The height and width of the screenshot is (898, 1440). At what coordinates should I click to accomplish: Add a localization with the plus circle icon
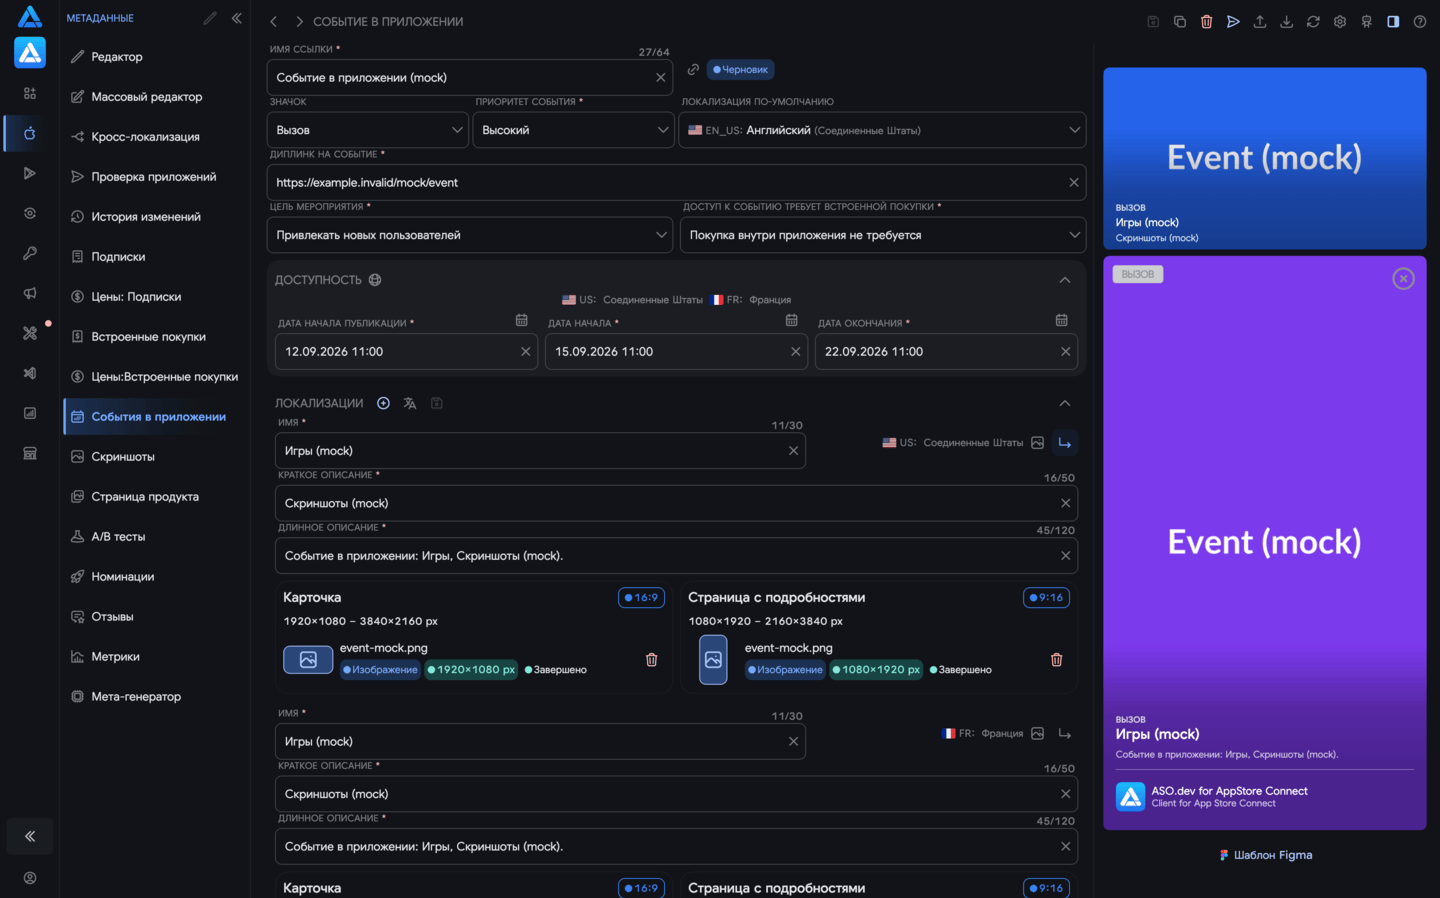pyautogui.click(x=383, y=403)
